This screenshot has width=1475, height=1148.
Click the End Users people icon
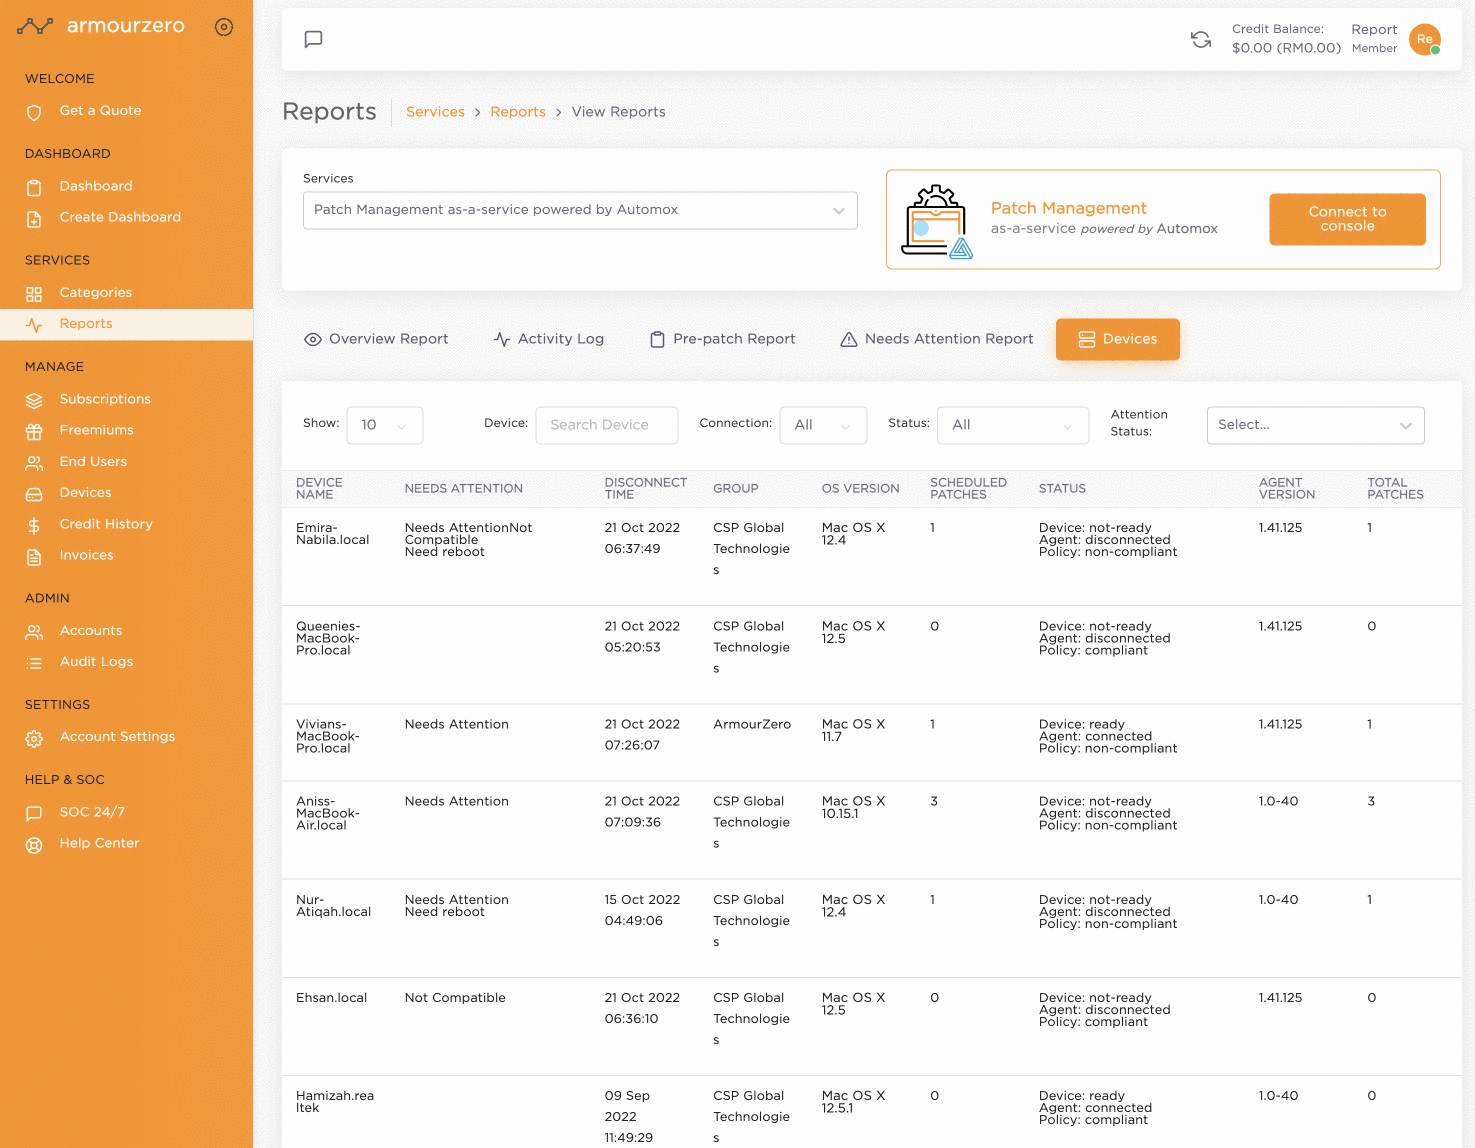click(x=34, y=463)
